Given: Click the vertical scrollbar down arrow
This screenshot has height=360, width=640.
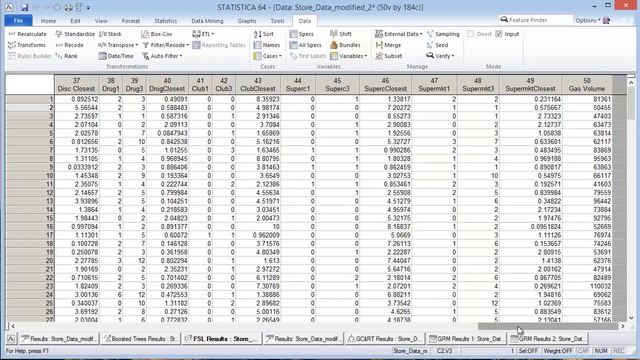Looking at the screenshot, I should coord(631,318).
